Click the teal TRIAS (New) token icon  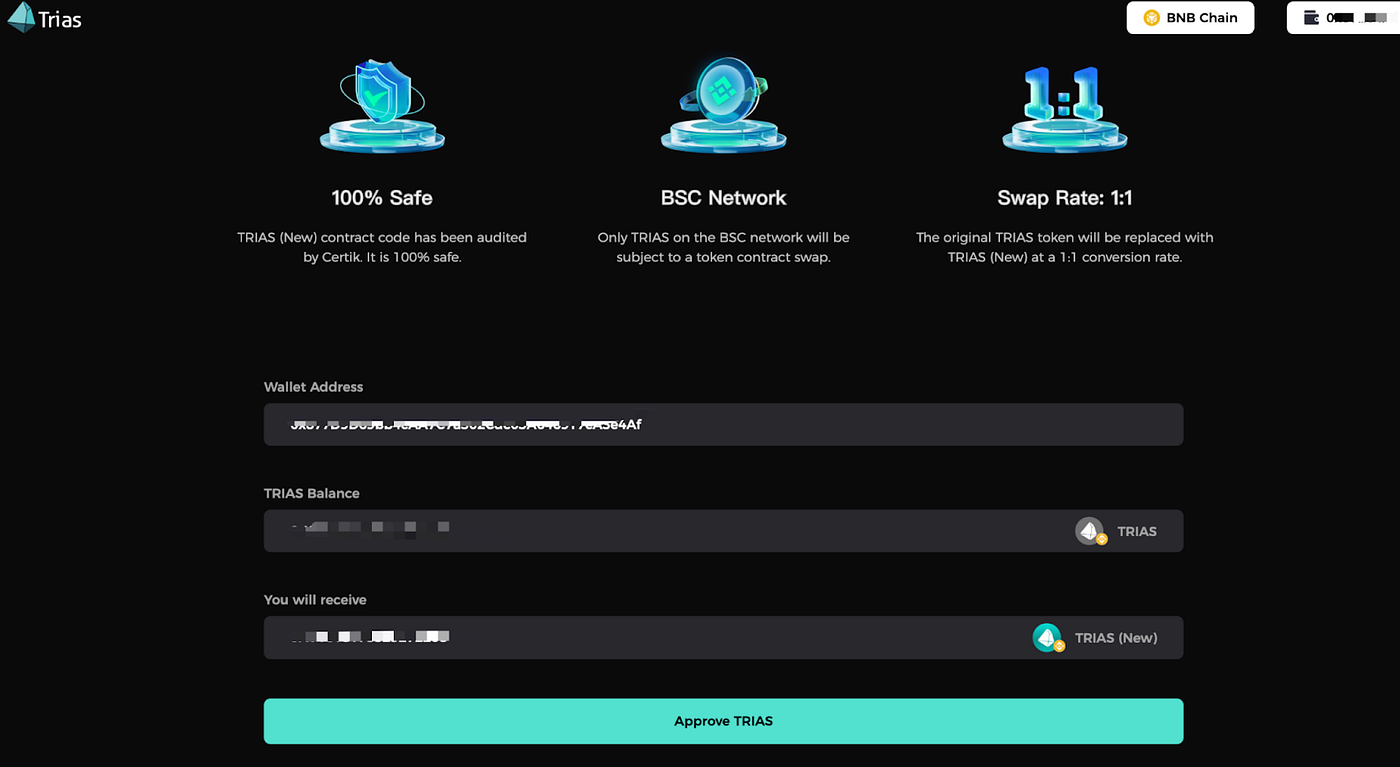(1048, 637)
